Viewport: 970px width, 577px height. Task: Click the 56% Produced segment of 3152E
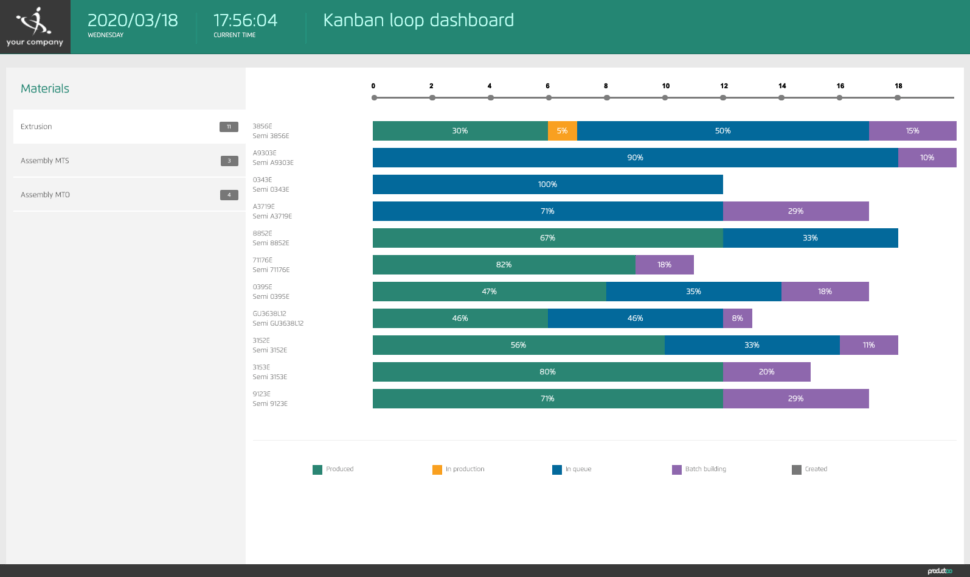(518, 345)
